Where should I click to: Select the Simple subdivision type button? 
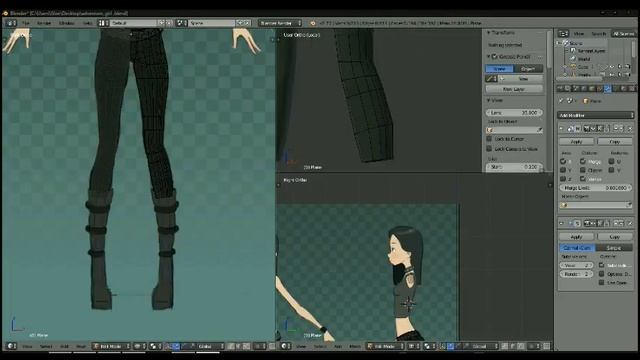[x=614, y=248]
